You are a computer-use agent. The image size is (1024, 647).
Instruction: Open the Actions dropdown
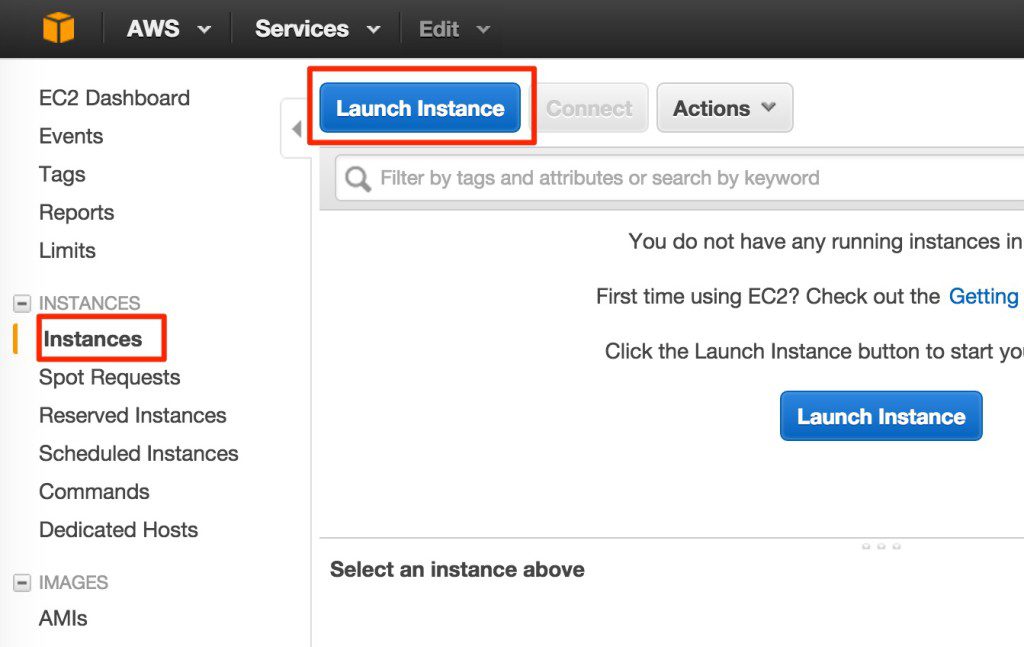724,108
